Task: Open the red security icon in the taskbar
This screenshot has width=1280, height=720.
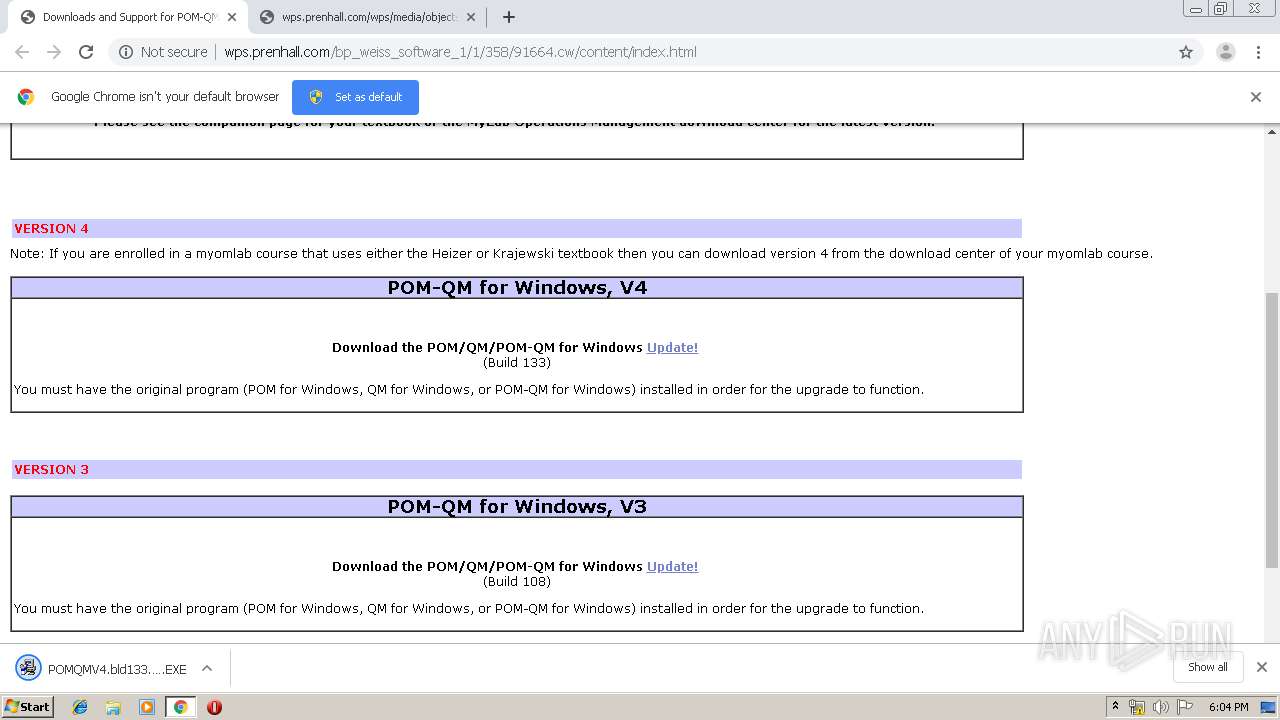Action: (214, 706)
